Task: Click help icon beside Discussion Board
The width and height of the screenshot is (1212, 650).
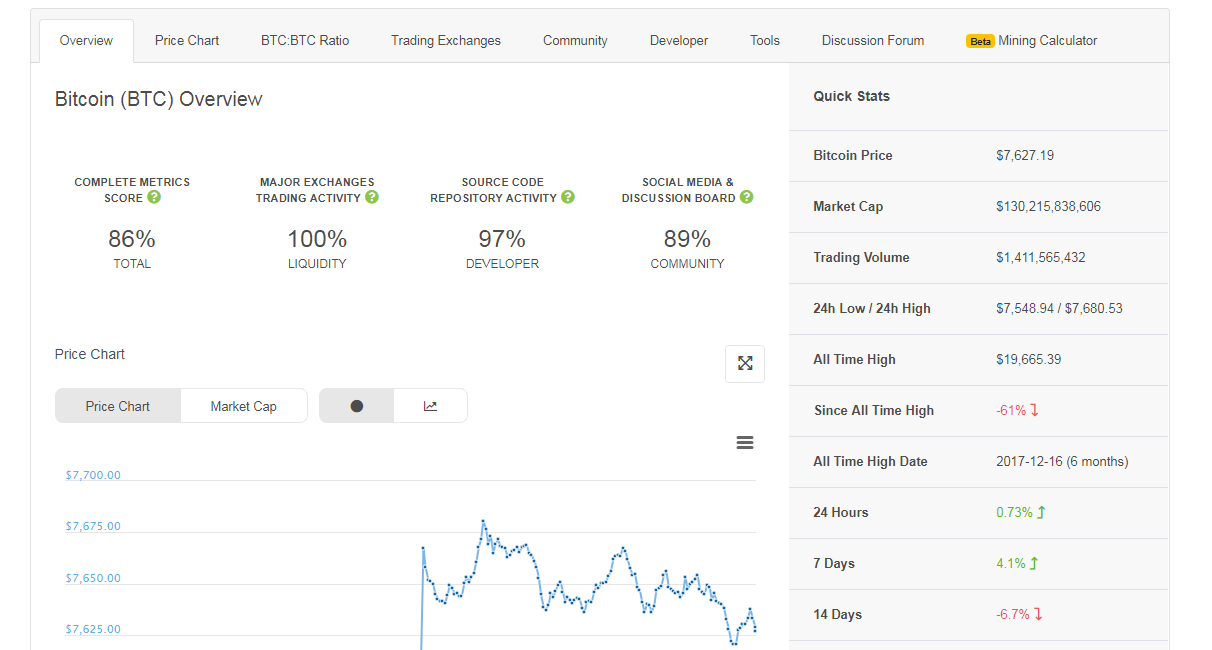Action: point(746,197)
